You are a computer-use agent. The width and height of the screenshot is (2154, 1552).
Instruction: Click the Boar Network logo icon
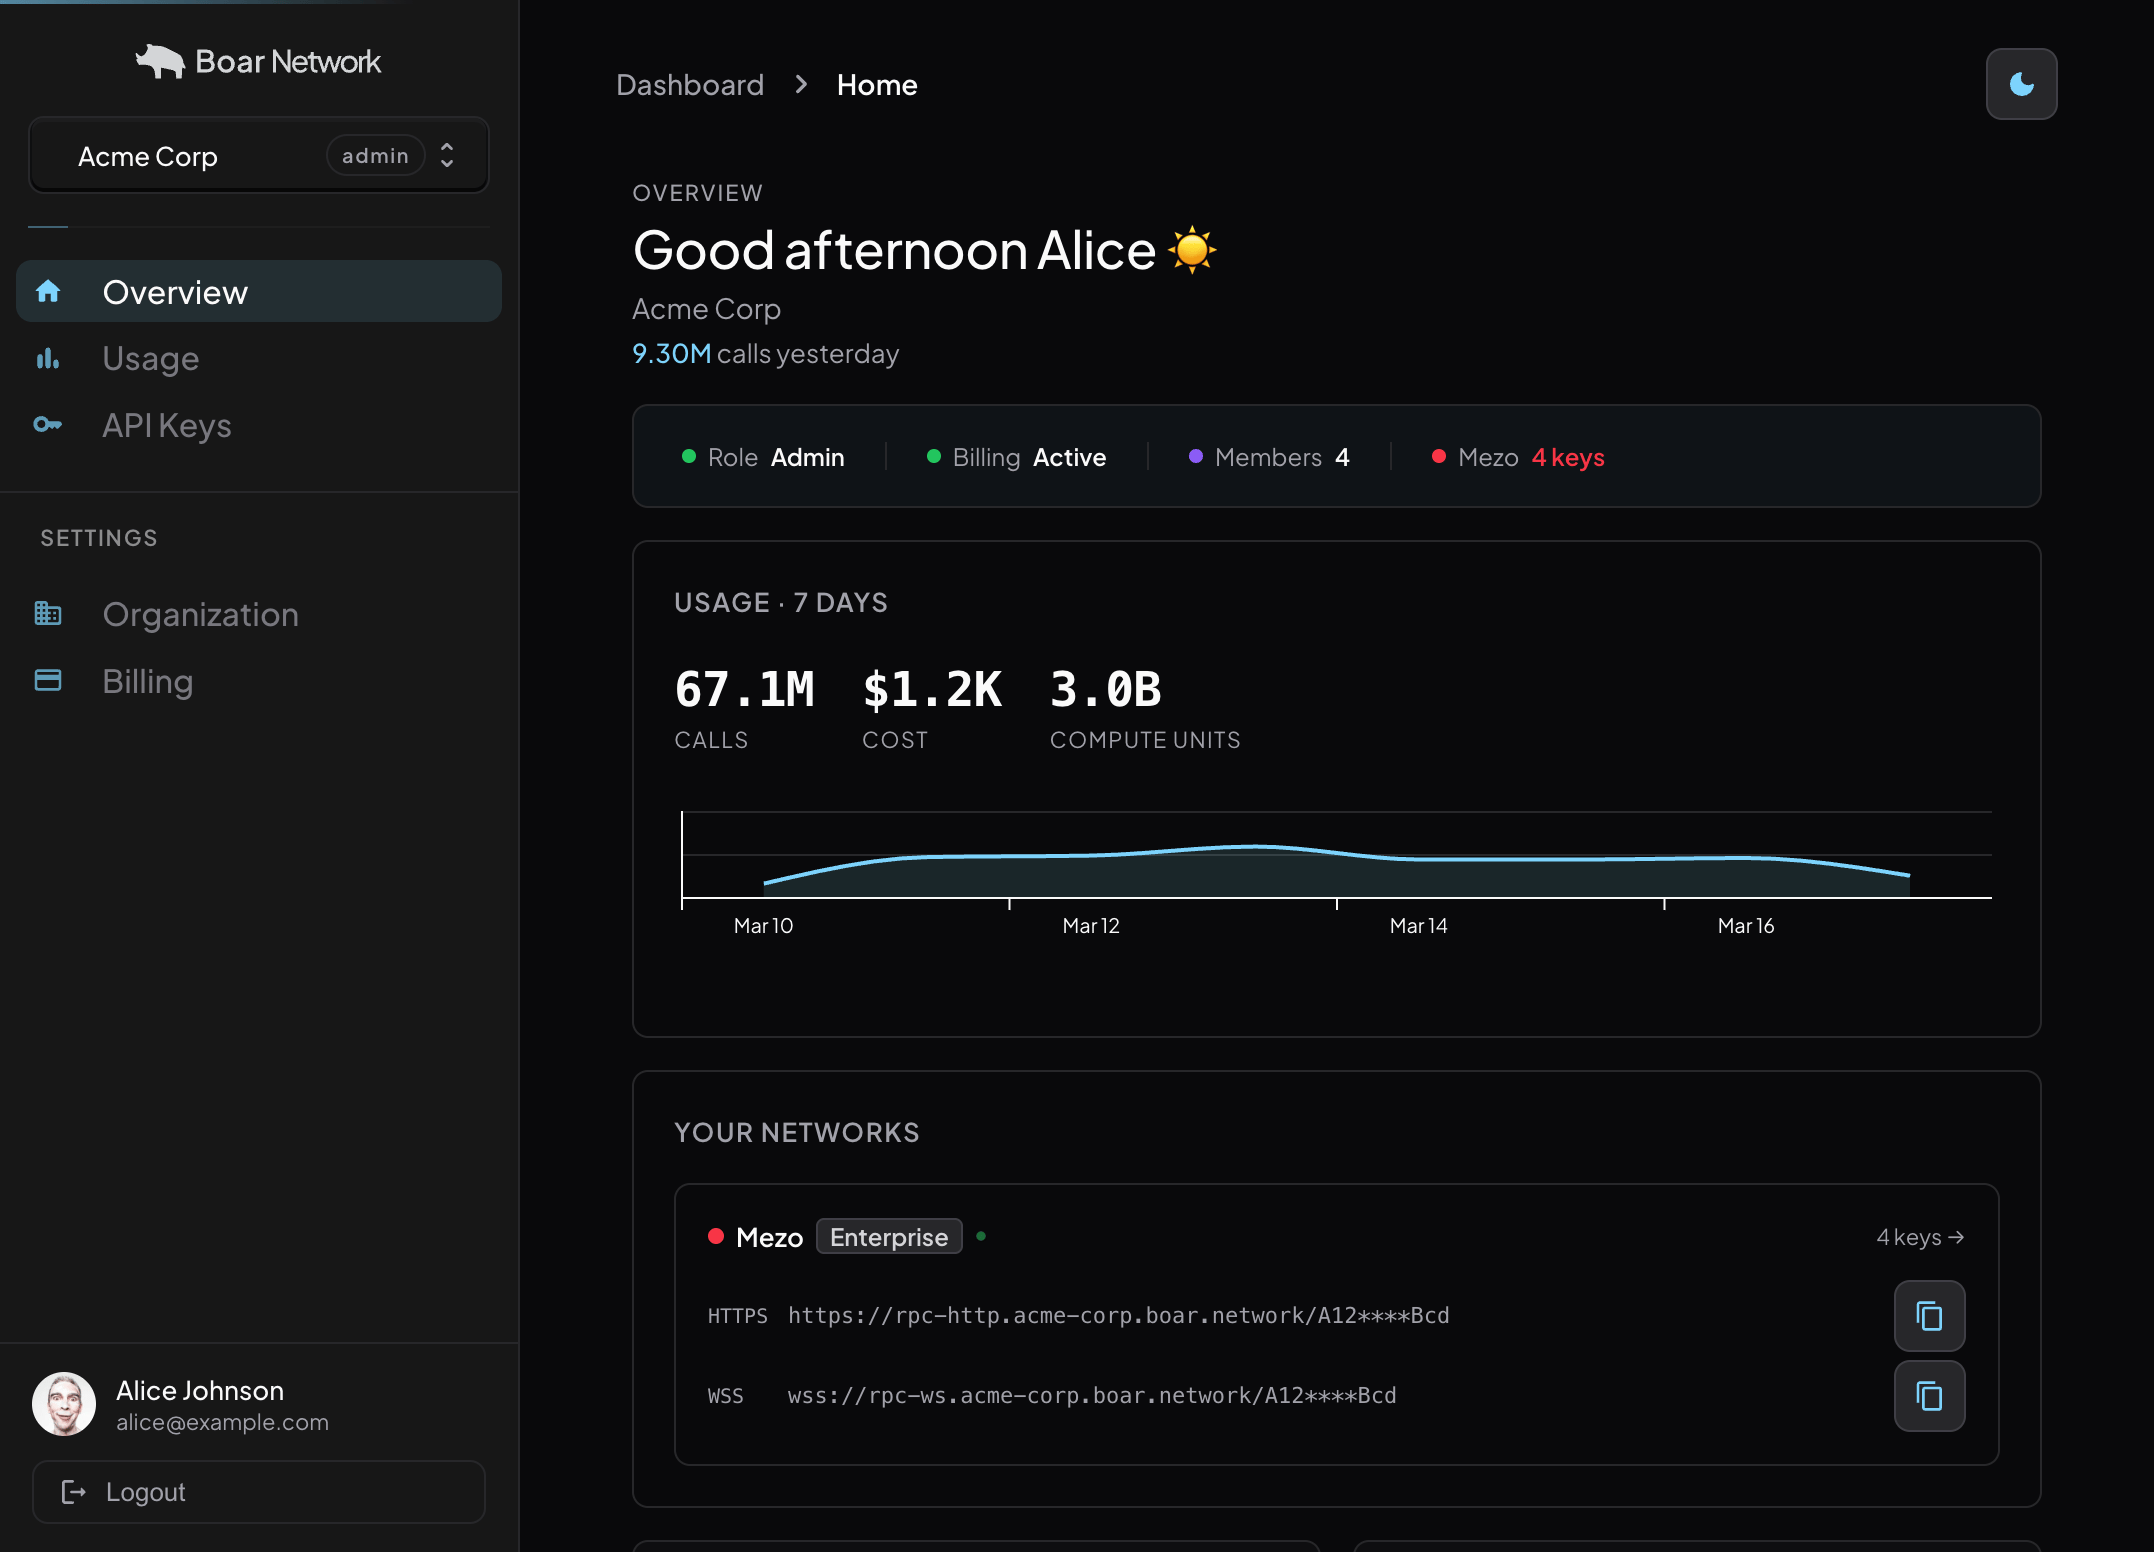point(160,61)
